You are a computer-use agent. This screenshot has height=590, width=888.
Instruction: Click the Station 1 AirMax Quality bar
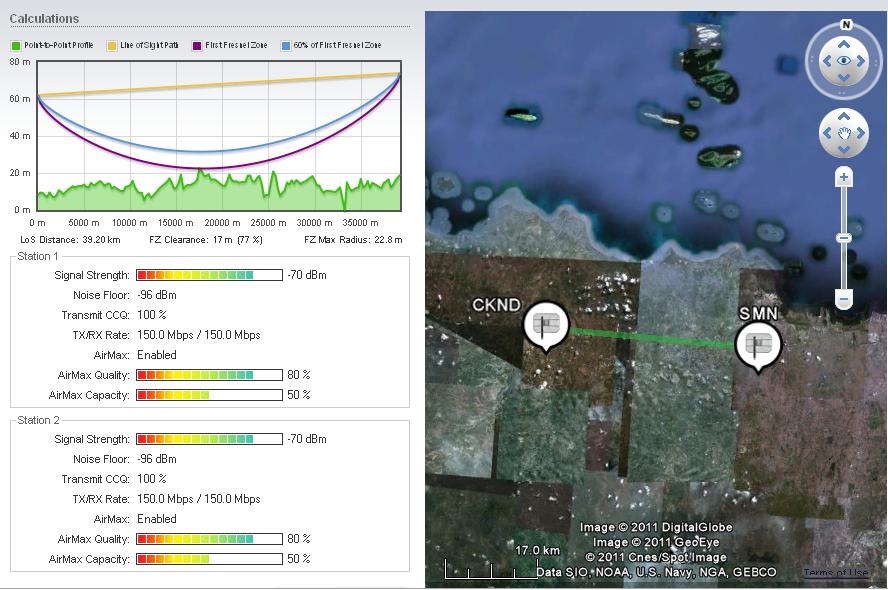tap(209, 375)
